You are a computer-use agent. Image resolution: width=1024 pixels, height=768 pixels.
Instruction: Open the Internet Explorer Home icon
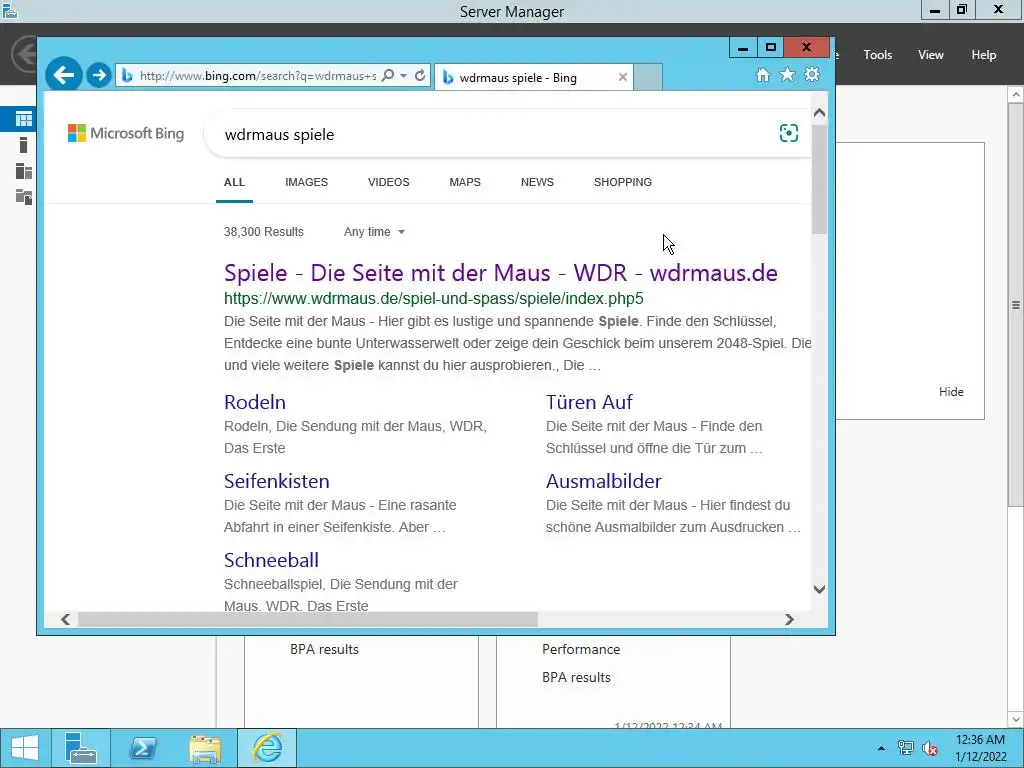(x=763, y=75)
